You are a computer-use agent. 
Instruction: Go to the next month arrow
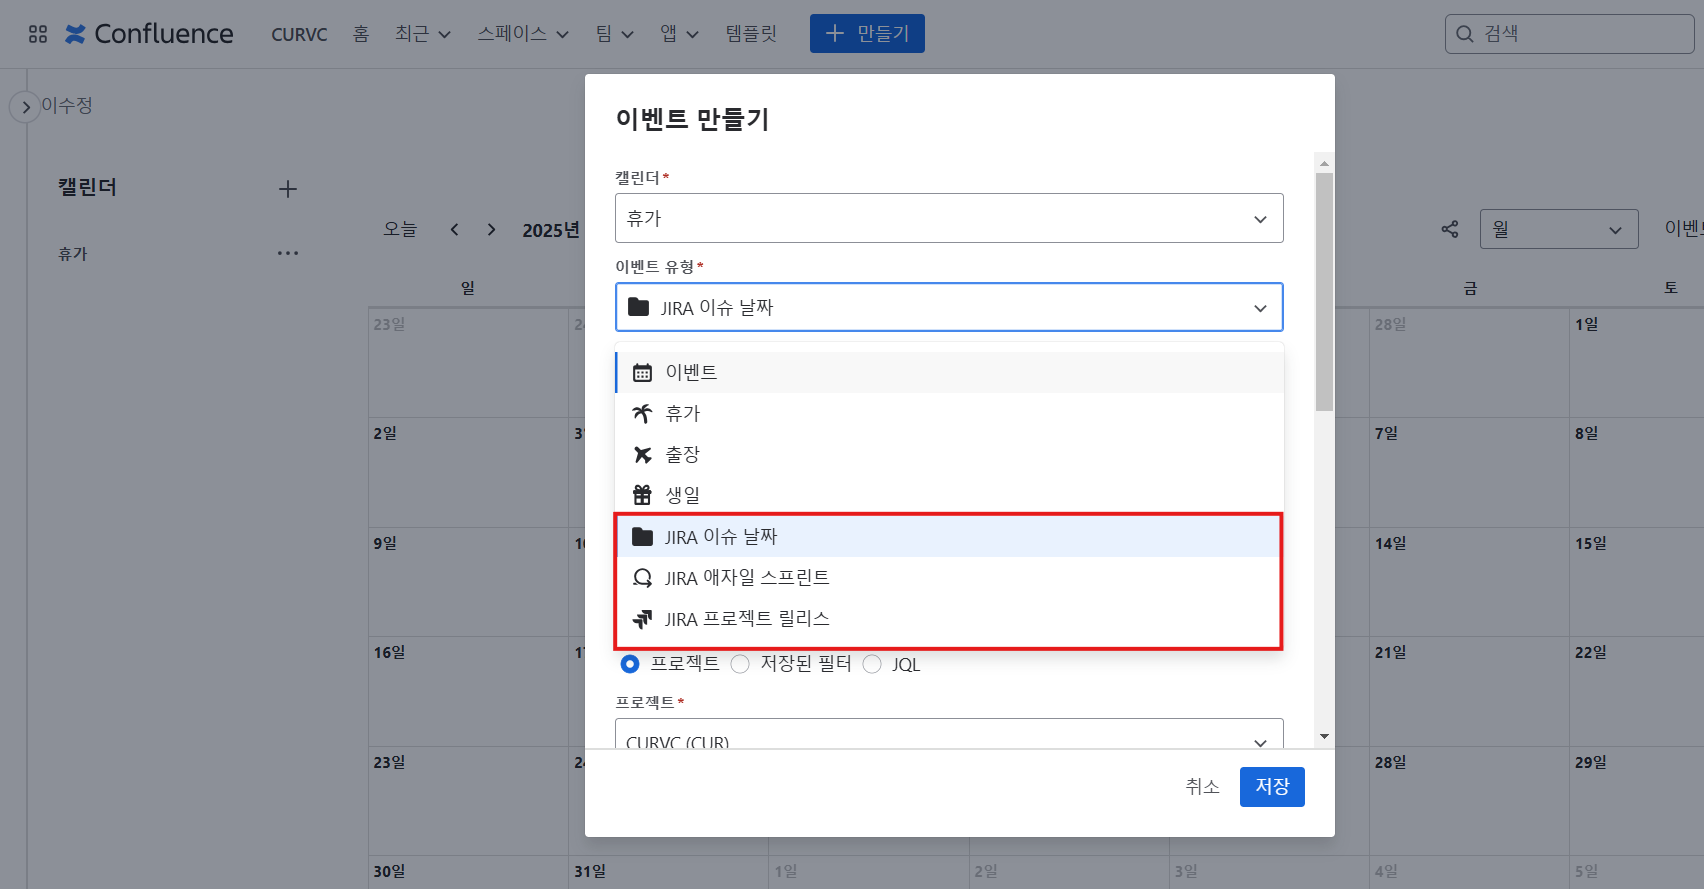pyautogui.click(x=491, y=229)
